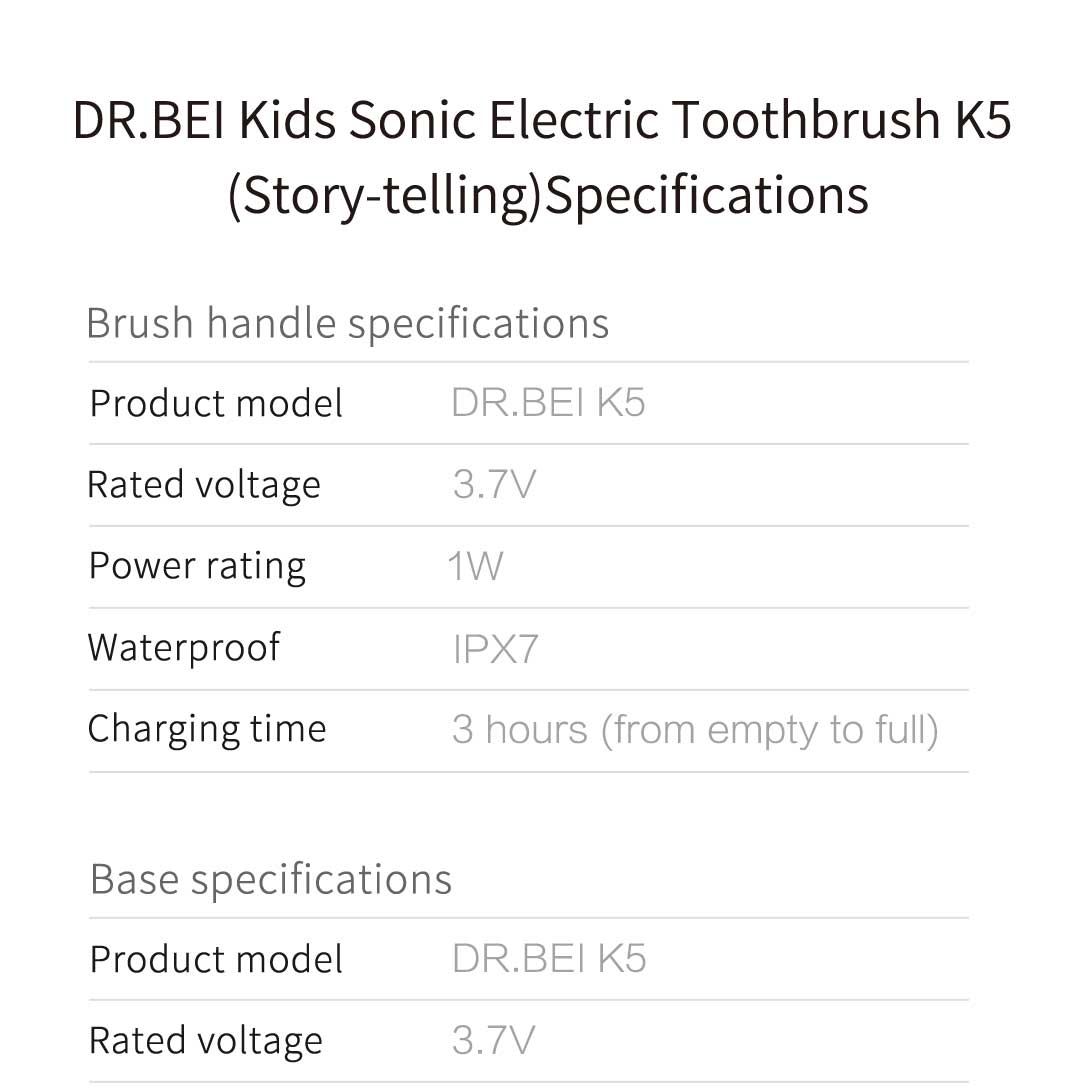Click DR.BEI K5 value under Base specifications

tap(549, 959)
